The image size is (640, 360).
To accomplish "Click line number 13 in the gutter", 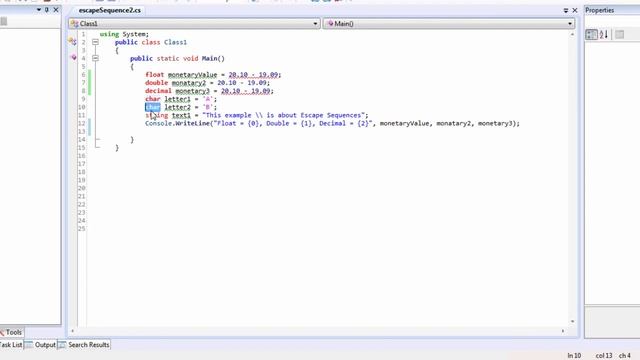I will pyautogui.click(x=82, y=131).
